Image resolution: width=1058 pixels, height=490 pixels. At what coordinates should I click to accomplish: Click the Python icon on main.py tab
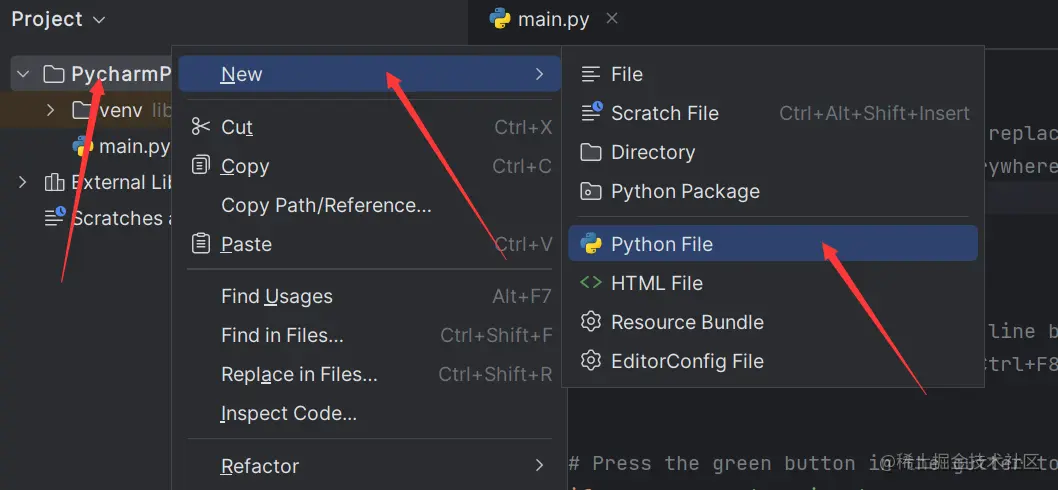(500, 20)
